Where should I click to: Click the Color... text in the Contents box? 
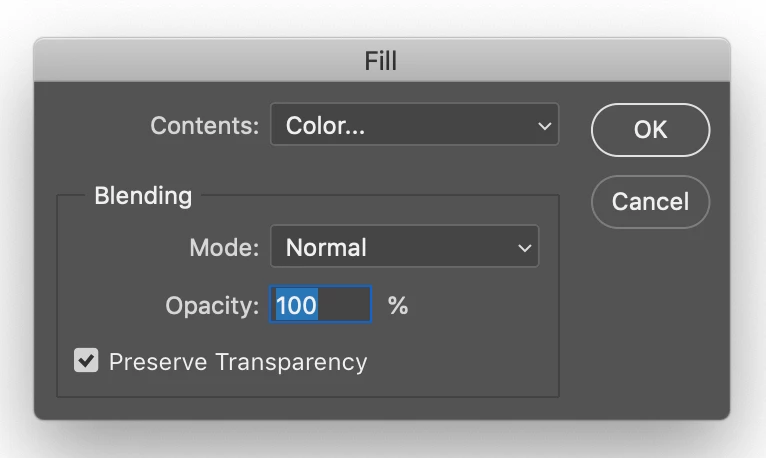[x=325, y=126]
